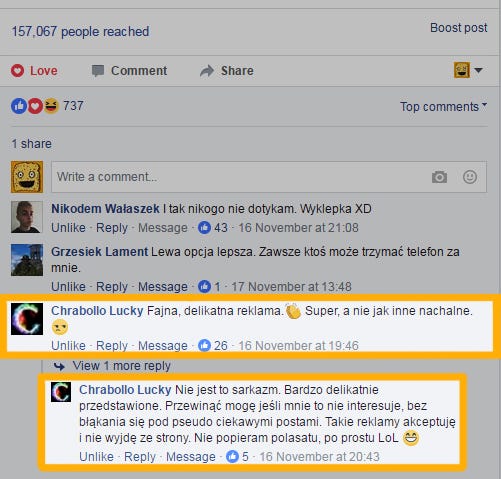Screen dimensions: 501x479
Task: Click the Share arrow icon
Action: tap(207, 71)
